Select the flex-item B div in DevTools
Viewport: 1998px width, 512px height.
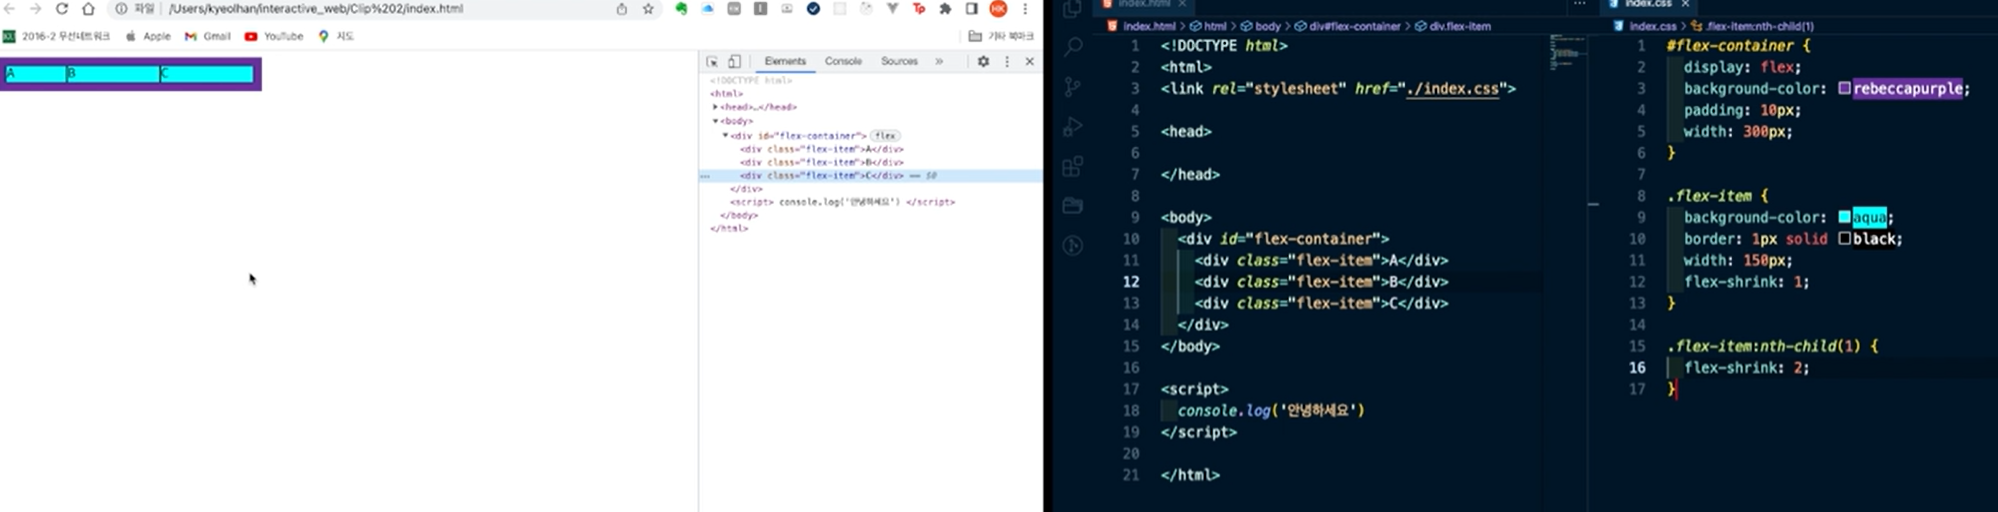tap(821, 162)
